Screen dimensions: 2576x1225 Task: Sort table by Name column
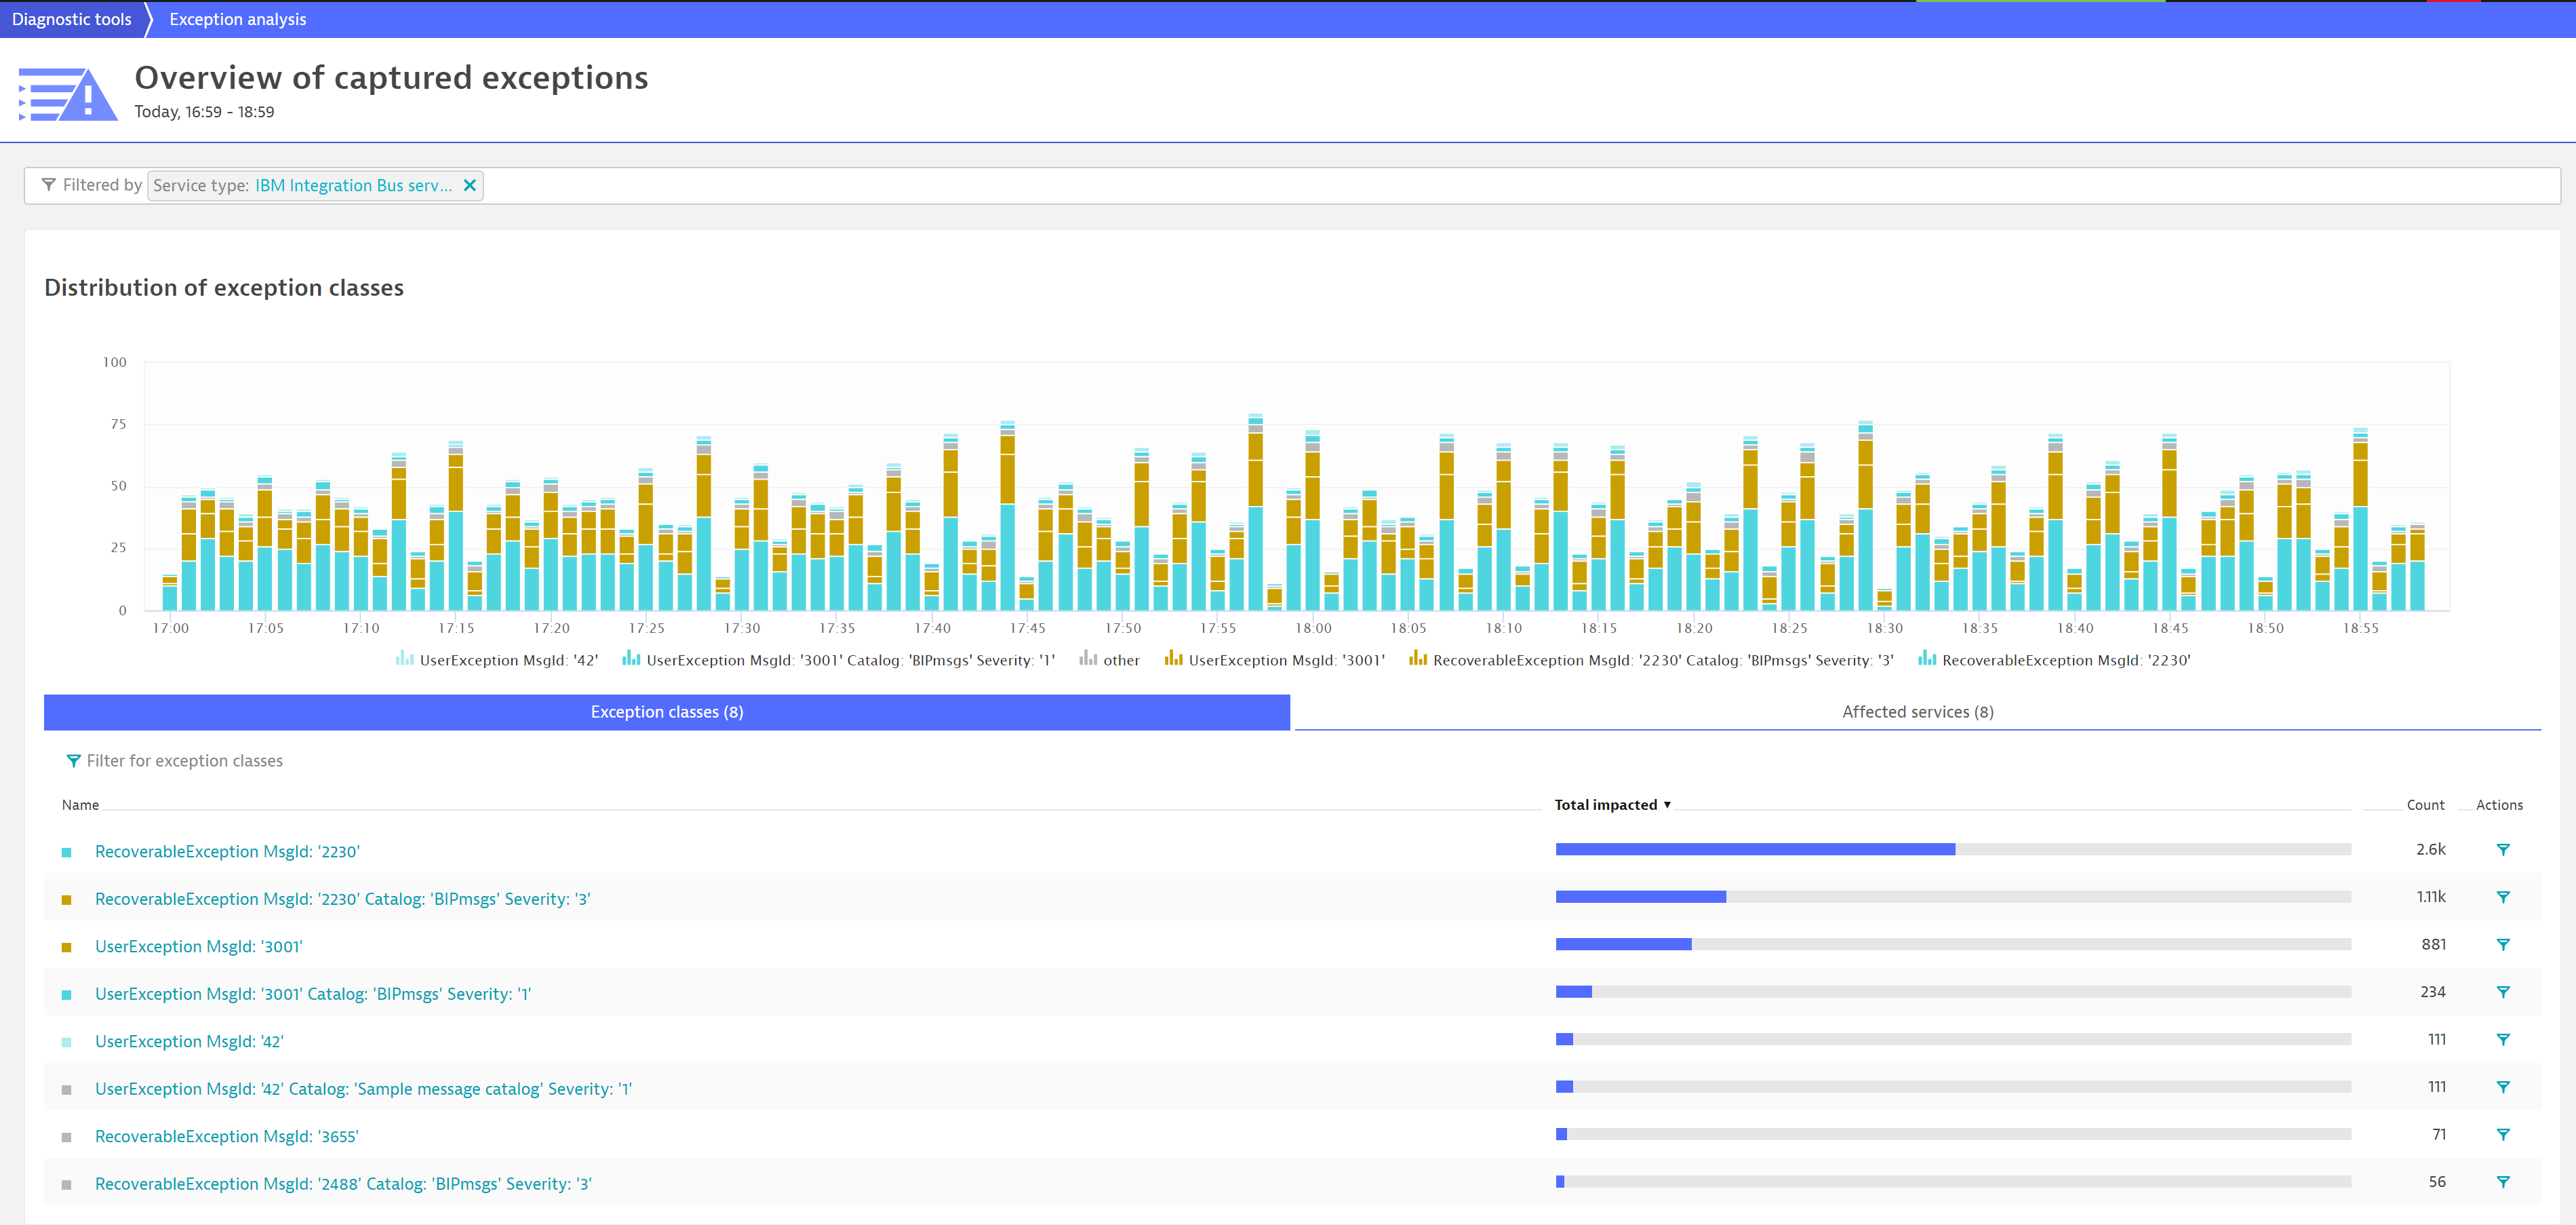tap(80, 805)
